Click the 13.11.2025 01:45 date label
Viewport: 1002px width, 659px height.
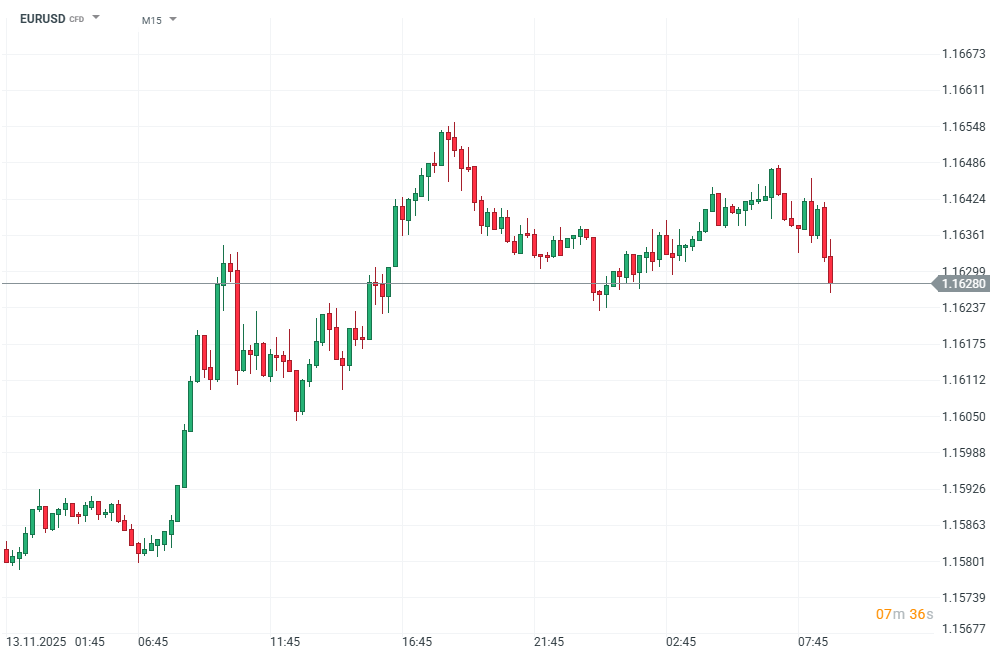tap(56, 640)
